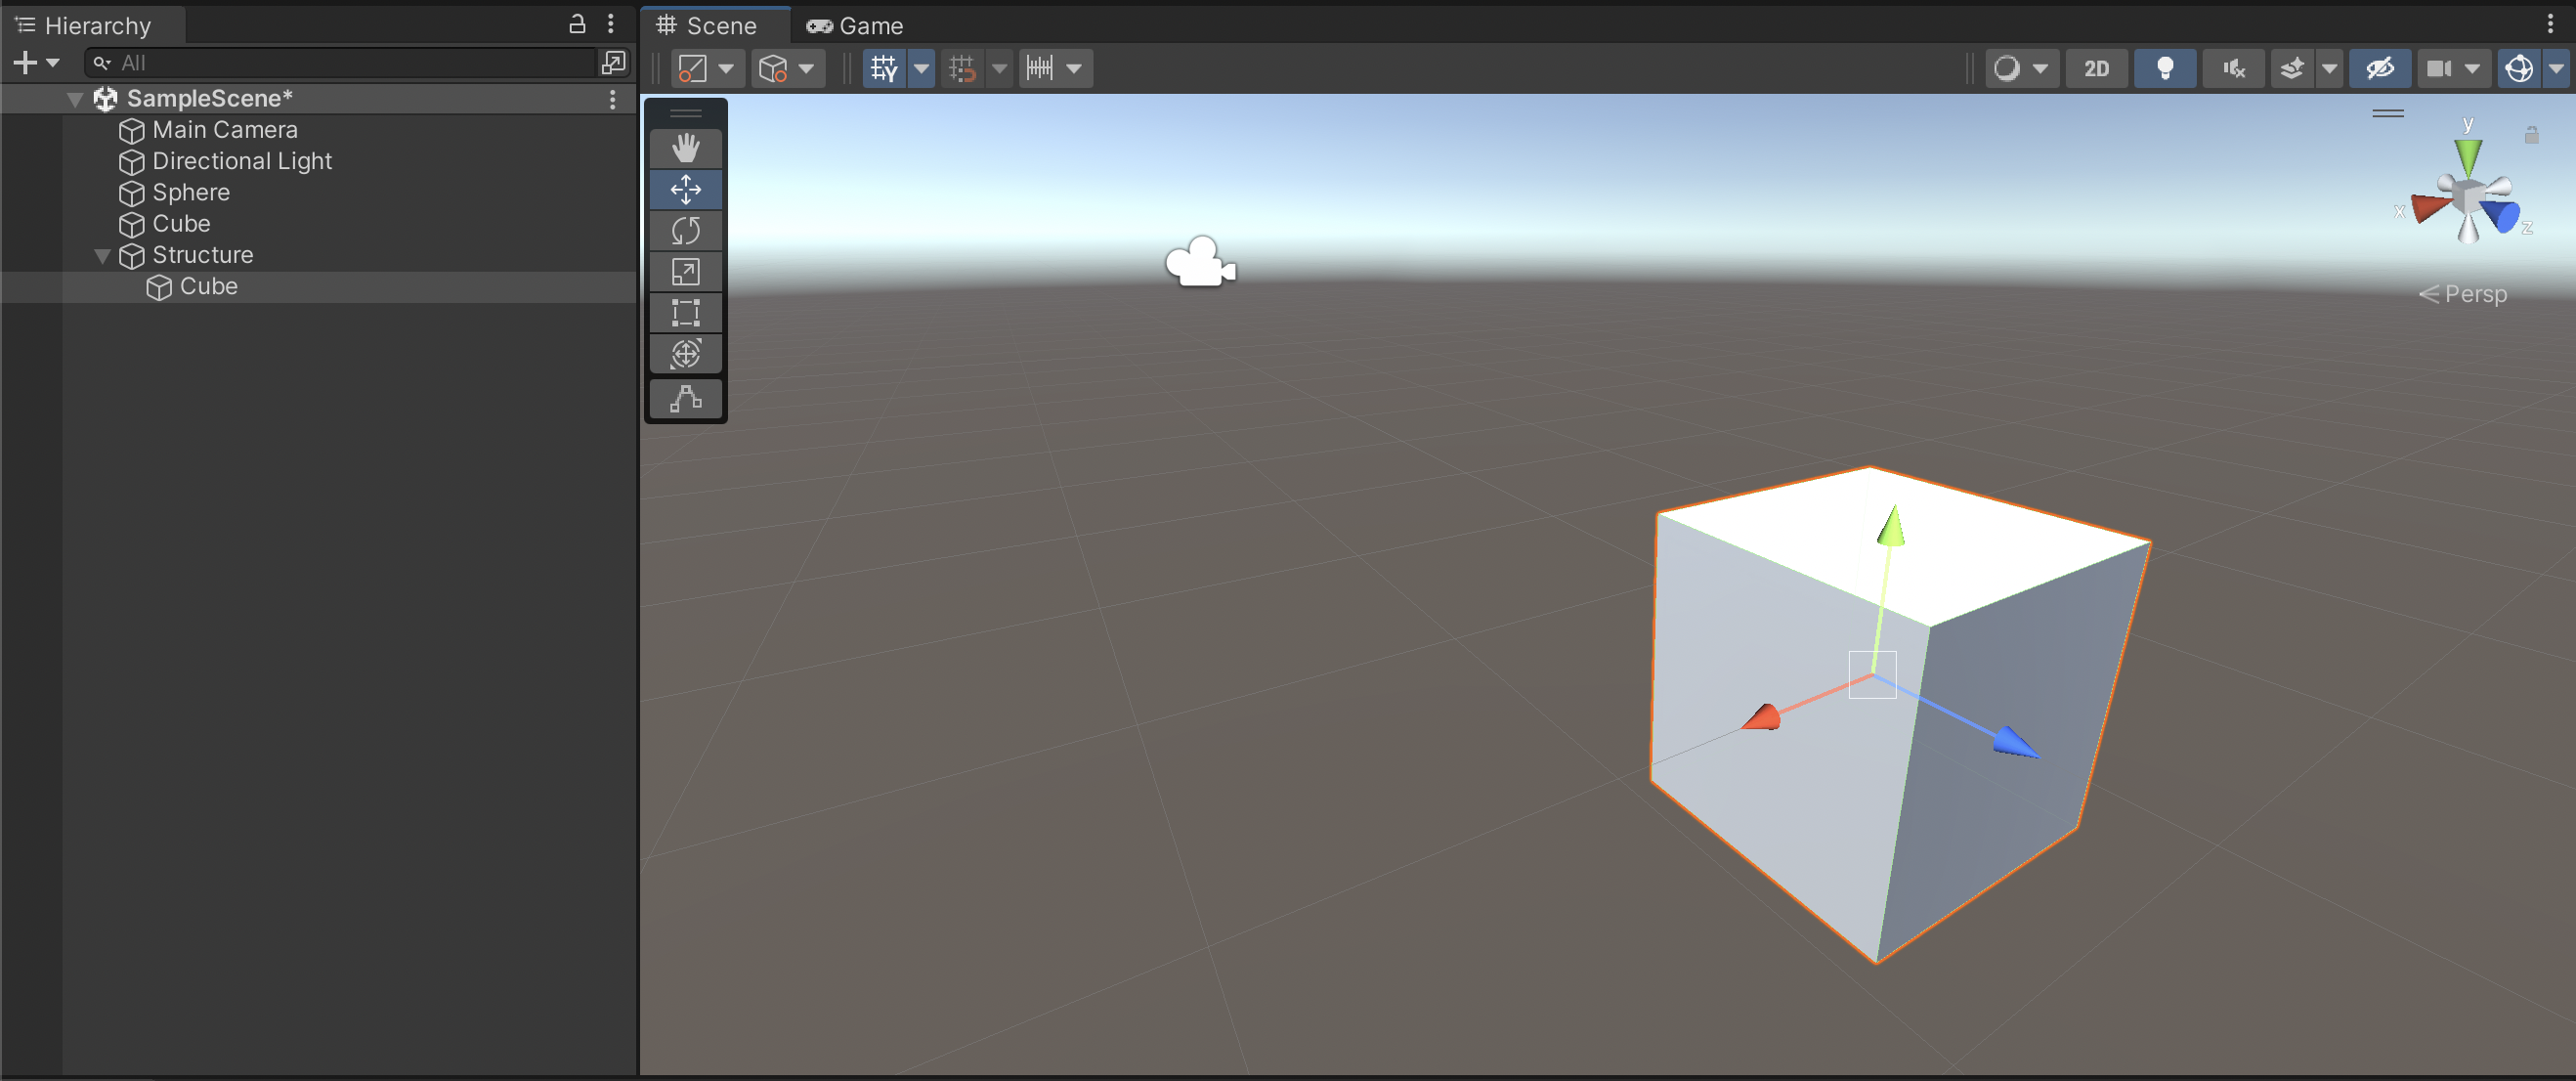Collapse the SampleScene hierarchy root
This screenshot has width=2576, height=1081.
point(75,99)
